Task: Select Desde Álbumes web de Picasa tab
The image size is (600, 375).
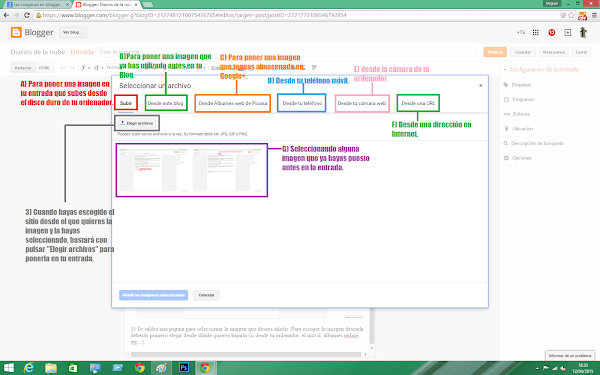Action: click(x=233, y=103)
